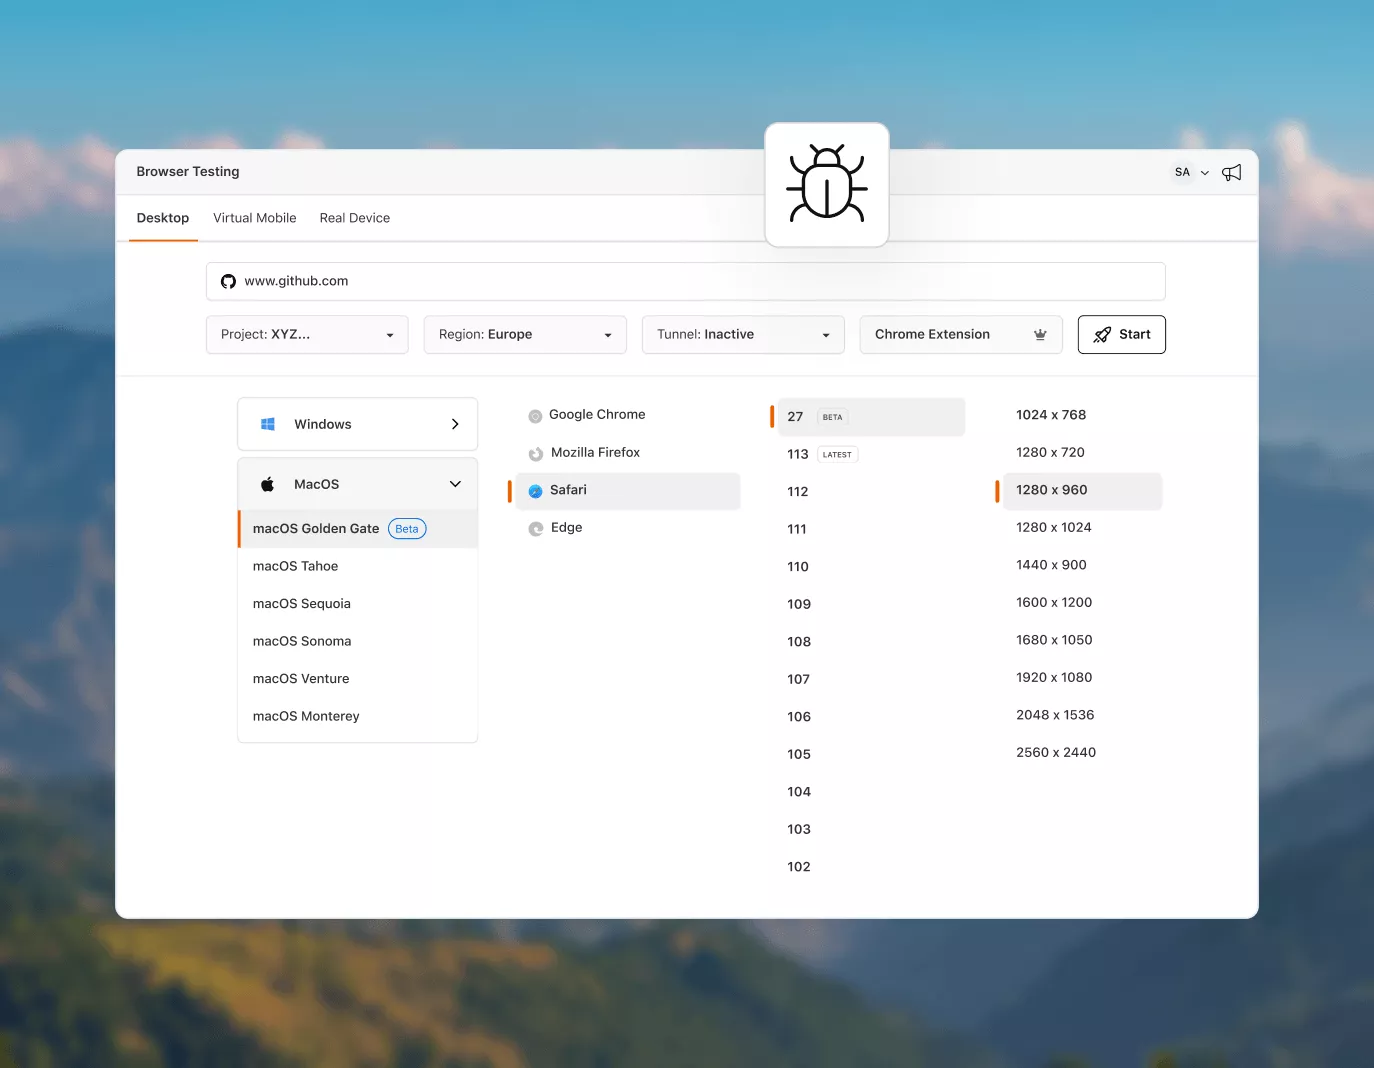Click the Beta badge on Golden Gate
This screenshot has height=1068, width=1374.
(407, 529)
